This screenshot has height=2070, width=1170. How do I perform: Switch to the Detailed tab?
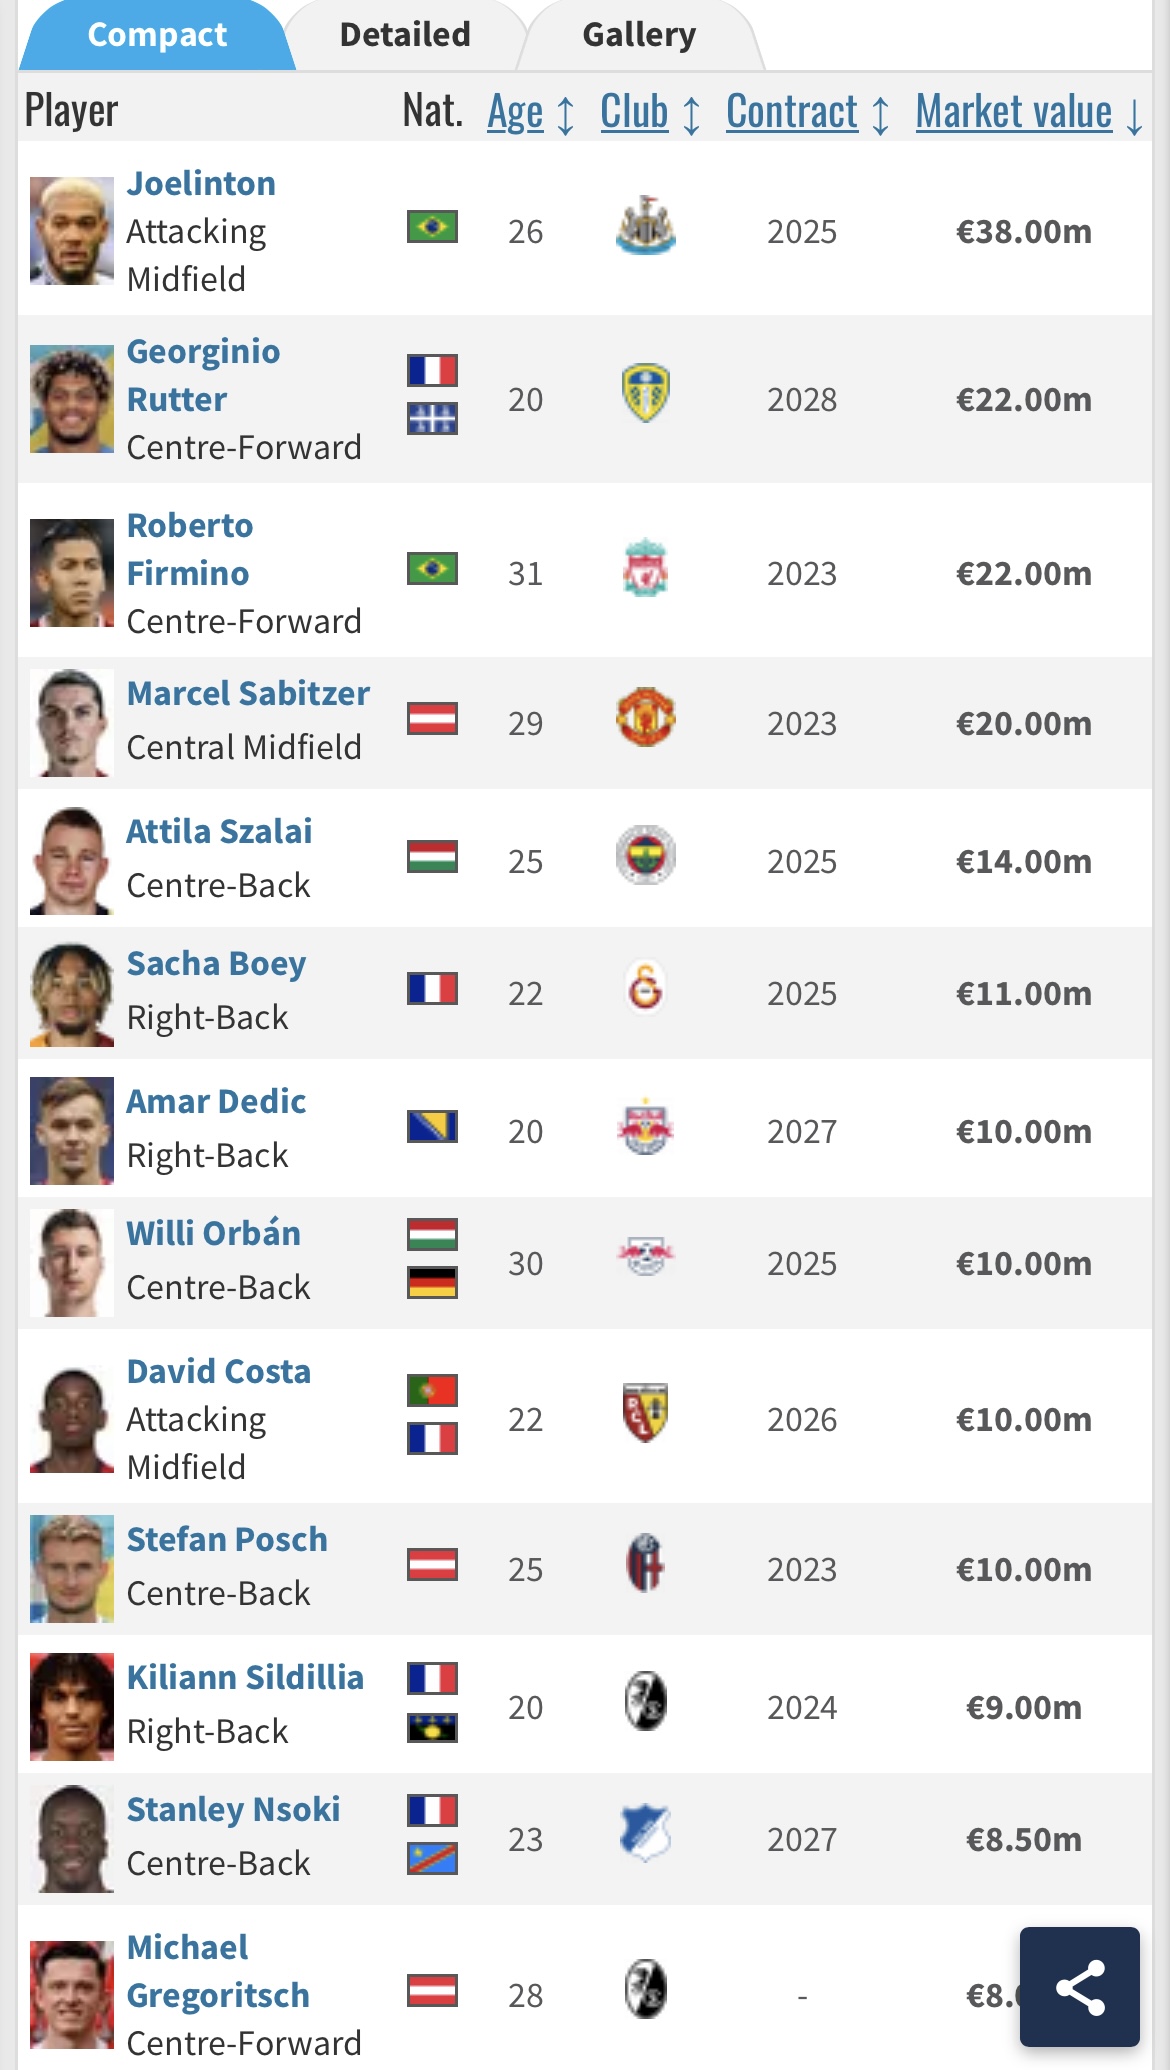[405, 35]
